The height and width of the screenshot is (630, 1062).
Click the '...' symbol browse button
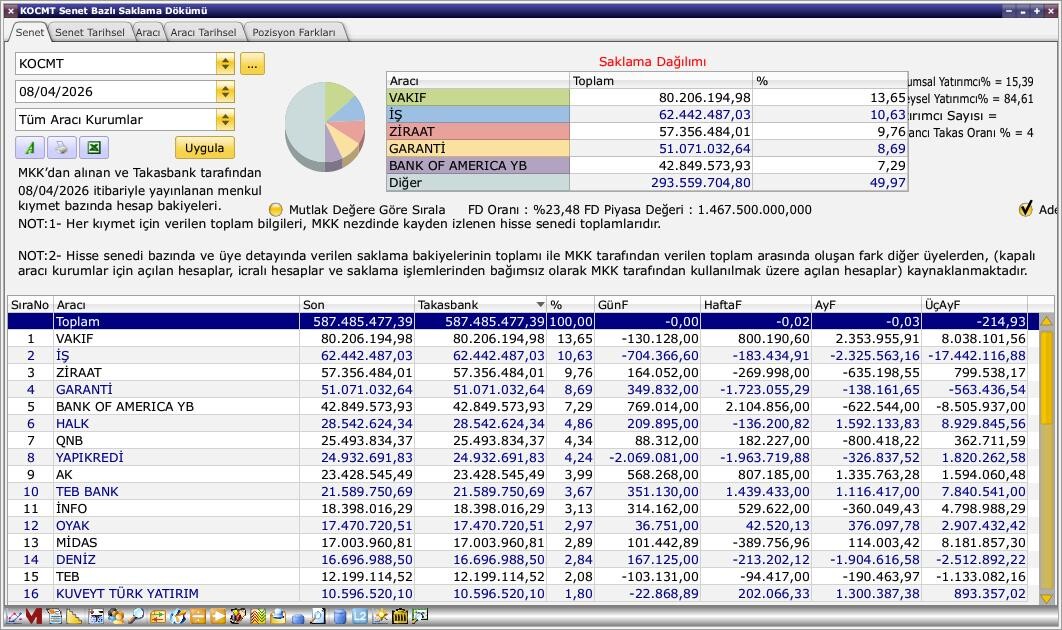click(x=252, y=64)
